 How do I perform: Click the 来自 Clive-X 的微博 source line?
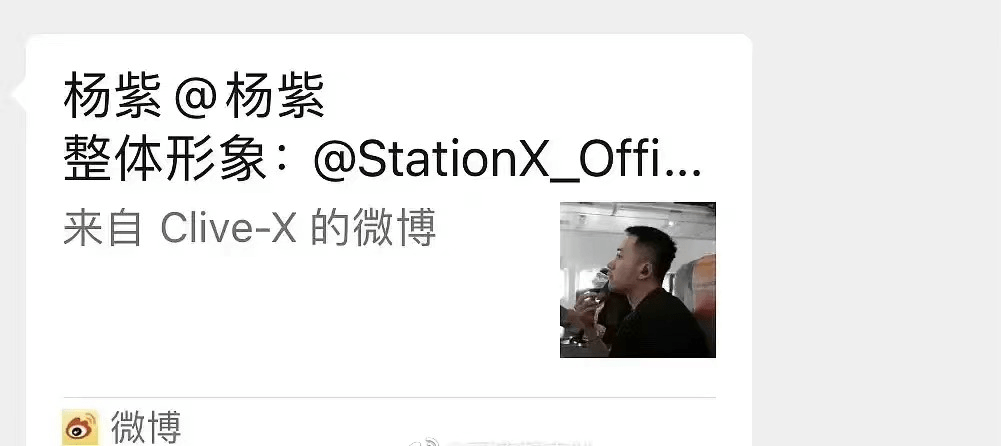250,228
